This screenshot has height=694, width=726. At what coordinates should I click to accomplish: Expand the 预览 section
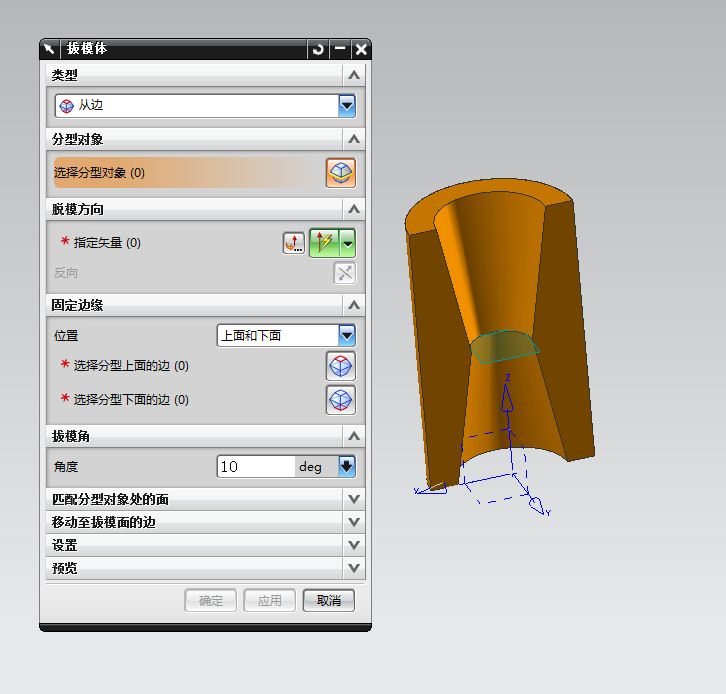point(354,568)
